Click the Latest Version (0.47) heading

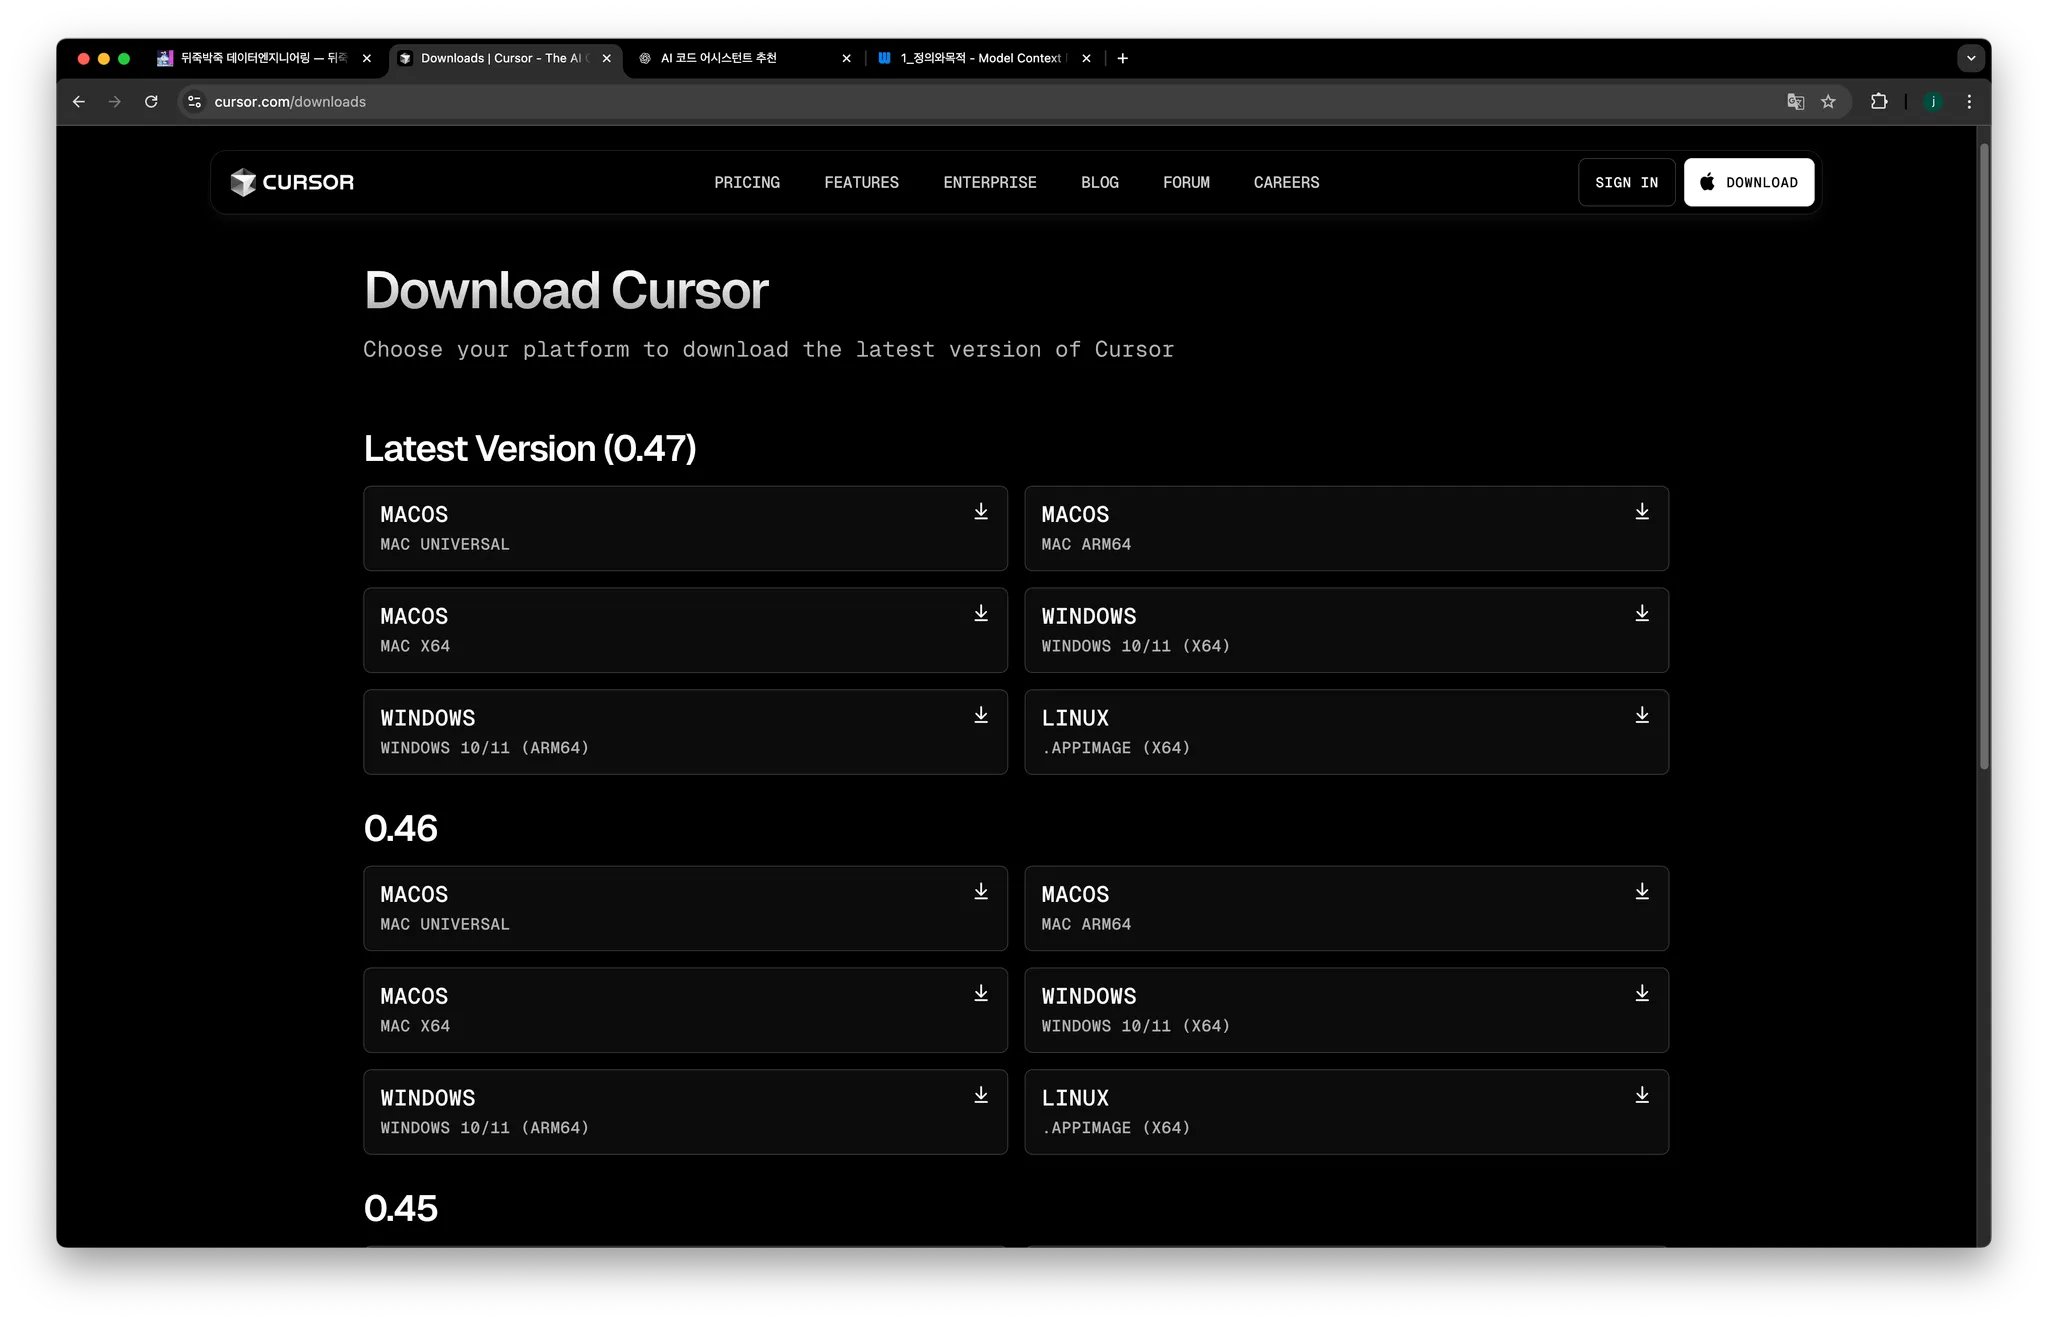pos(530,448)
